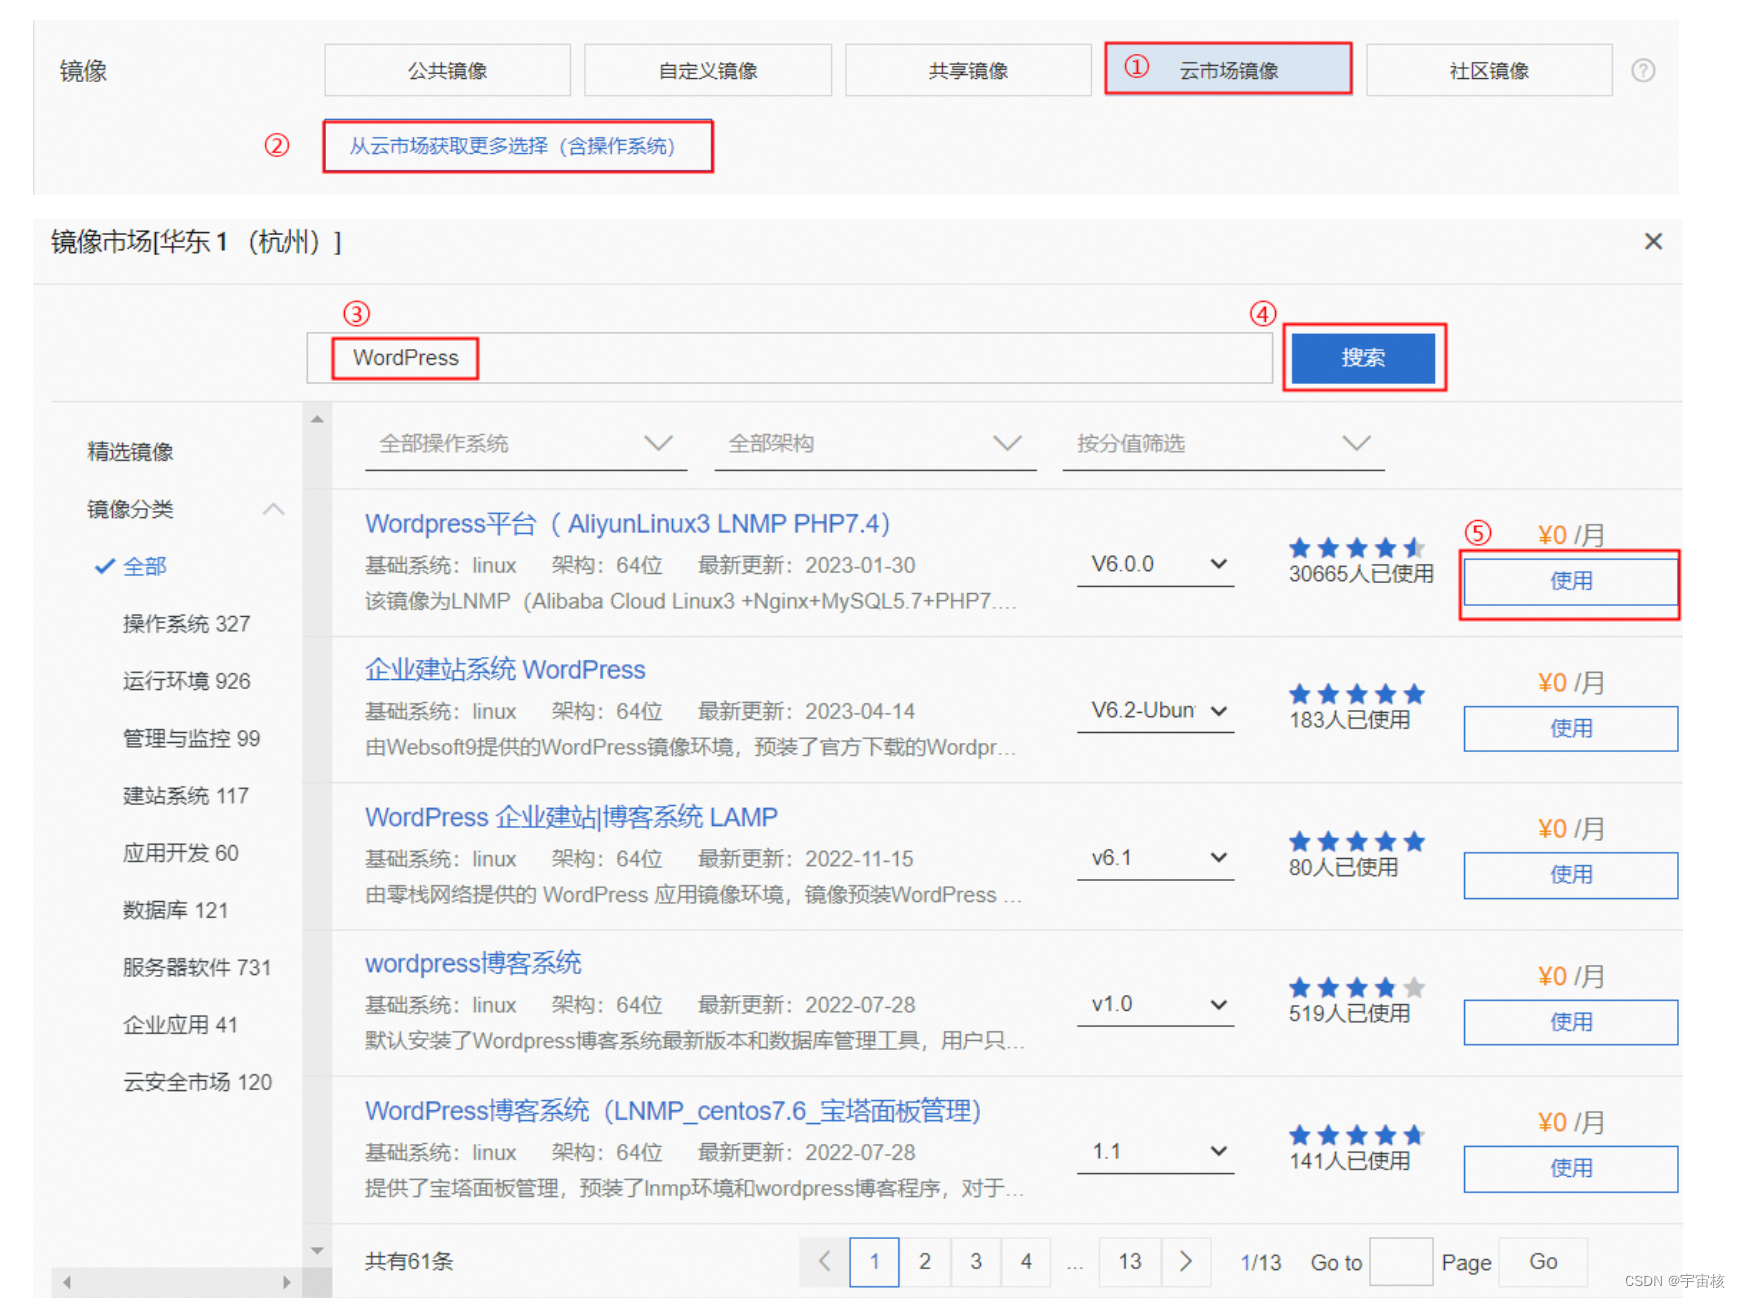Click the Go to page number input

point(1401,1262)
